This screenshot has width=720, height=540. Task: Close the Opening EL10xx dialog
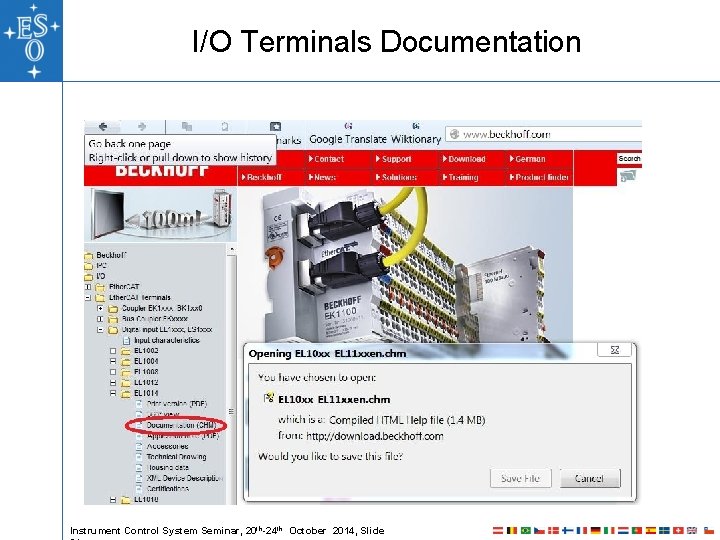pyautogui.click(x=614, y=350)
